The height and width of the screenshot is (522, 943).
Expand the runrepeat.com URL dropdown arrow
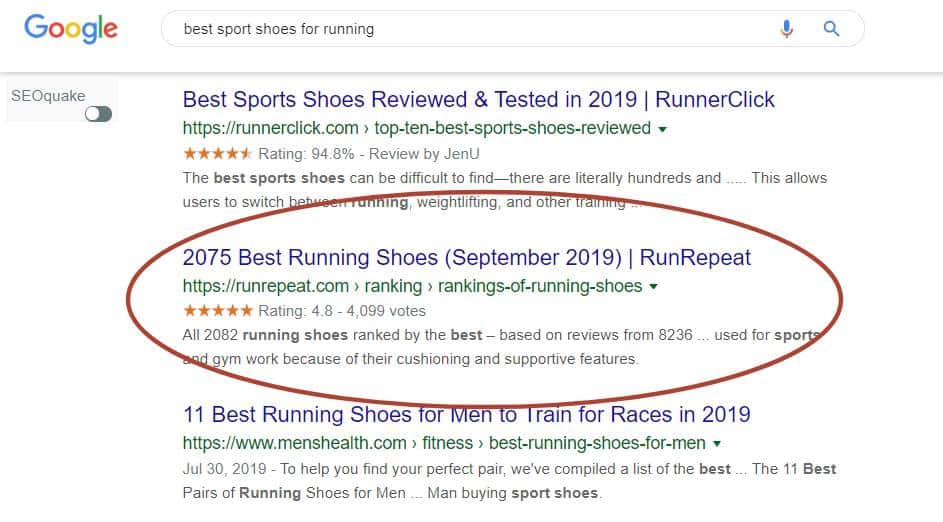coord(653,287)
